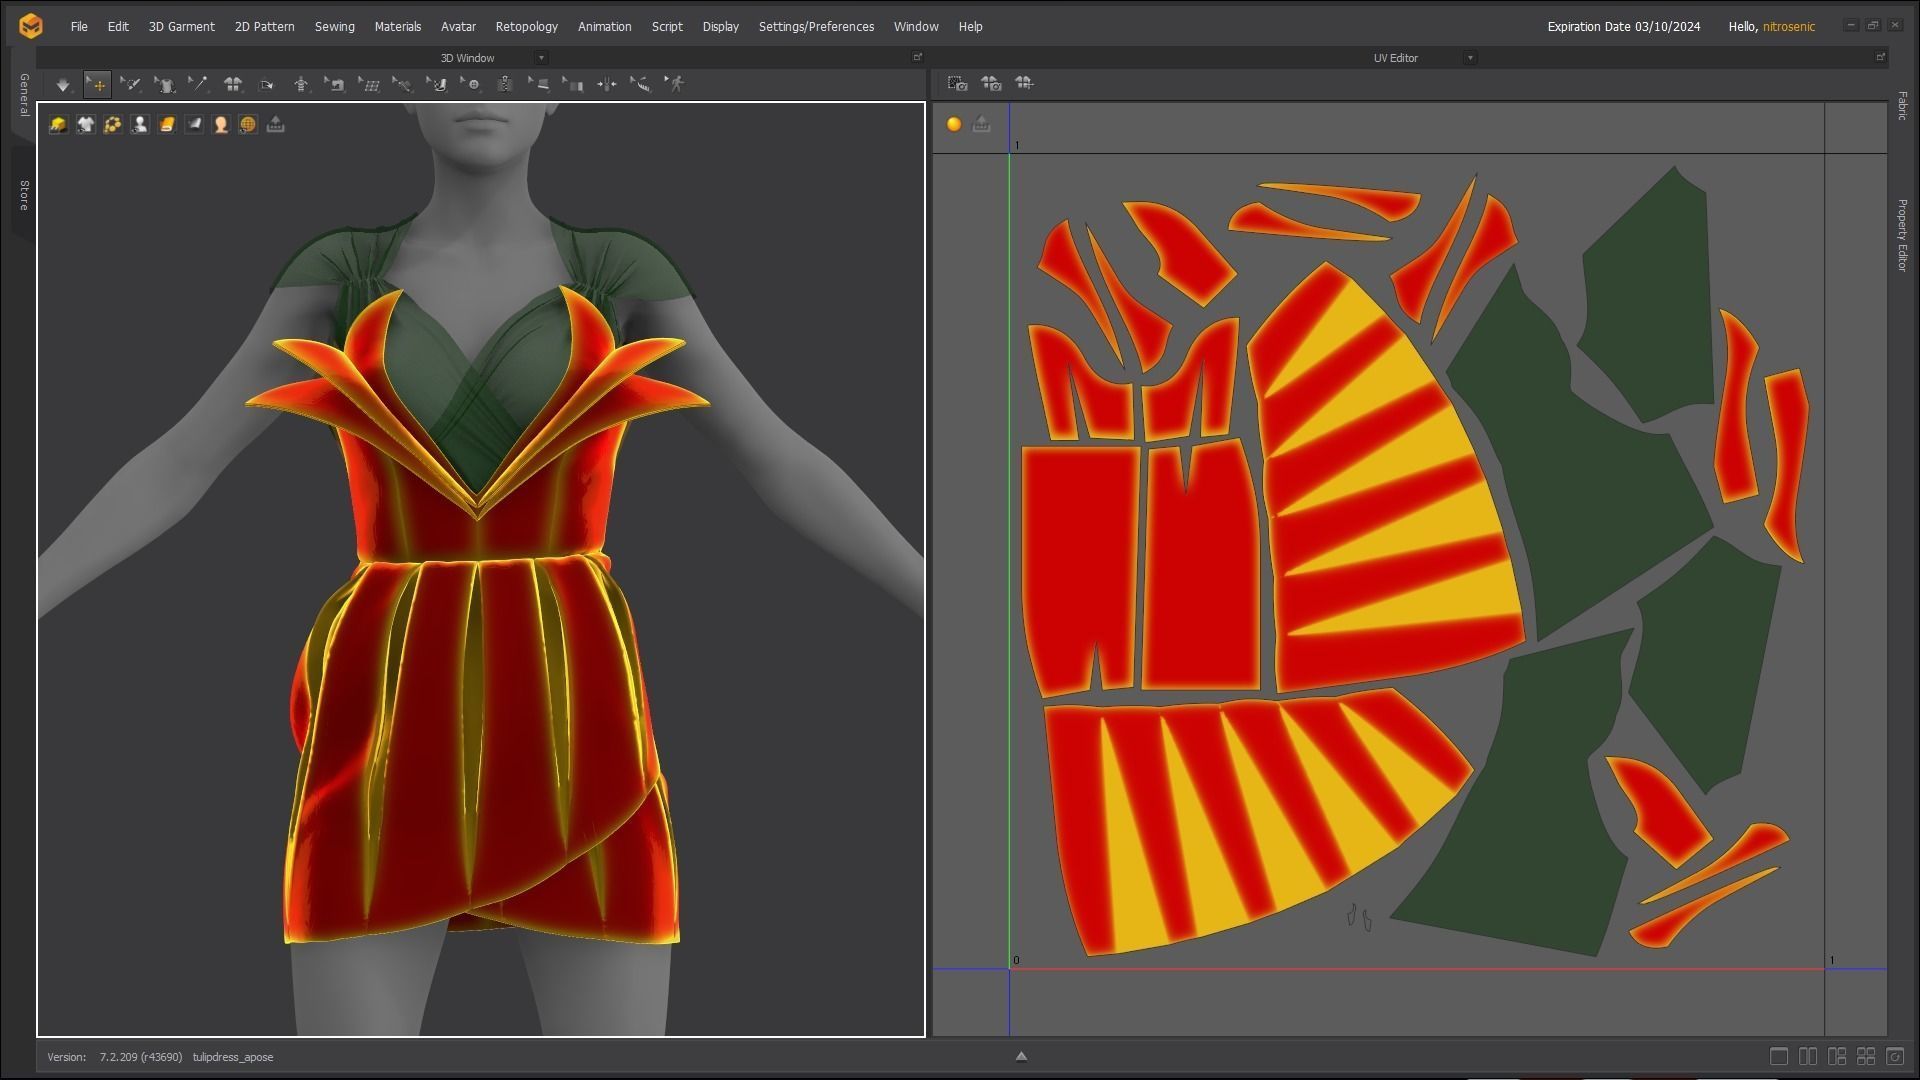Toggle garment display yellow block icon
1920x1080 pixels.
coord(58,124)
